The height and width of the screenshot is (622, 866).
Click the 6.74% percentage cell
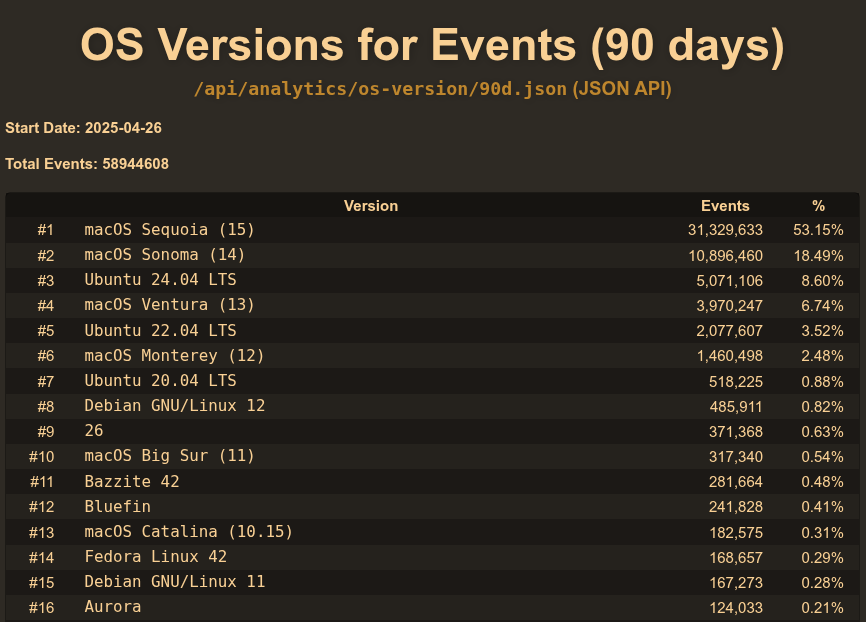[x=822, y=305]
